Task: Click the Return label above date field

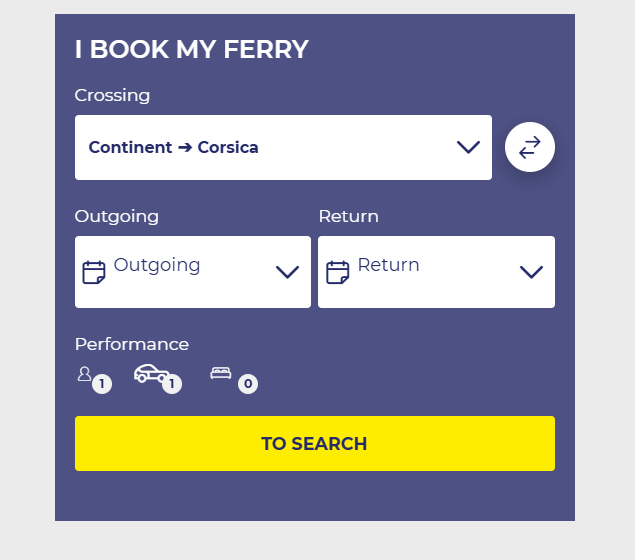Action: pyautogui.click(x=348, y=216)
